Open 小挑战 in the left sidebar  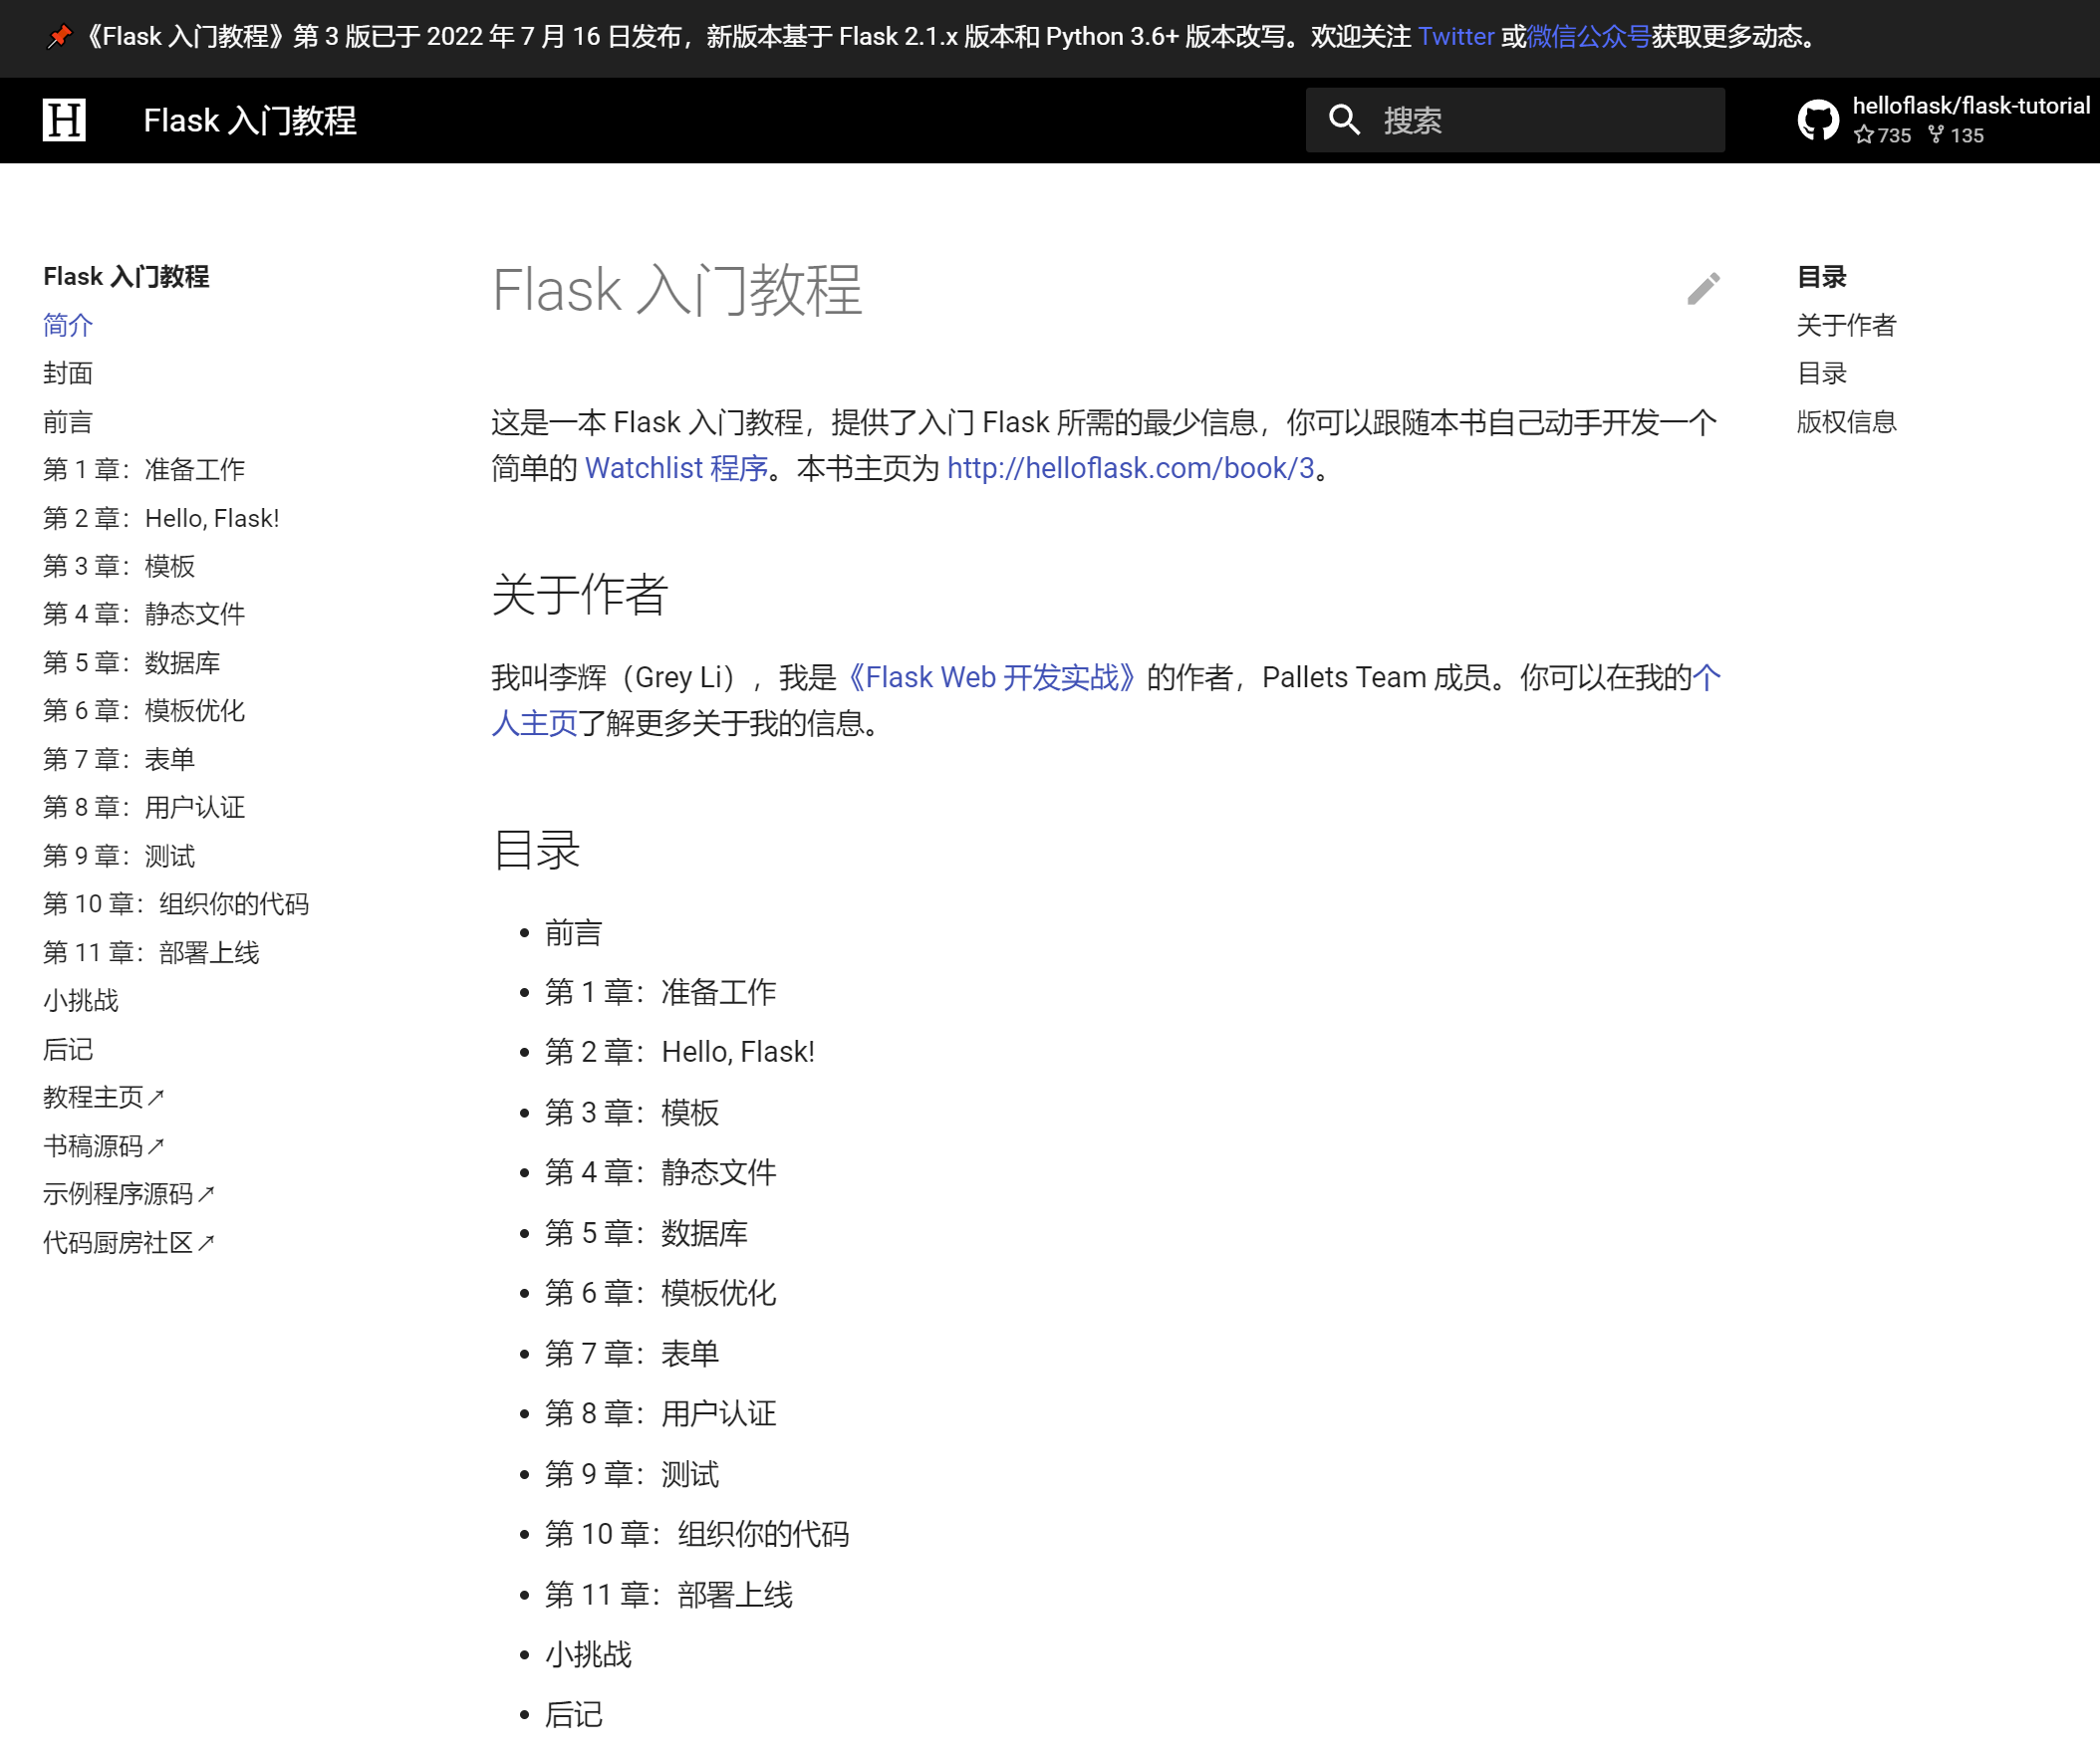point(81,1001)
